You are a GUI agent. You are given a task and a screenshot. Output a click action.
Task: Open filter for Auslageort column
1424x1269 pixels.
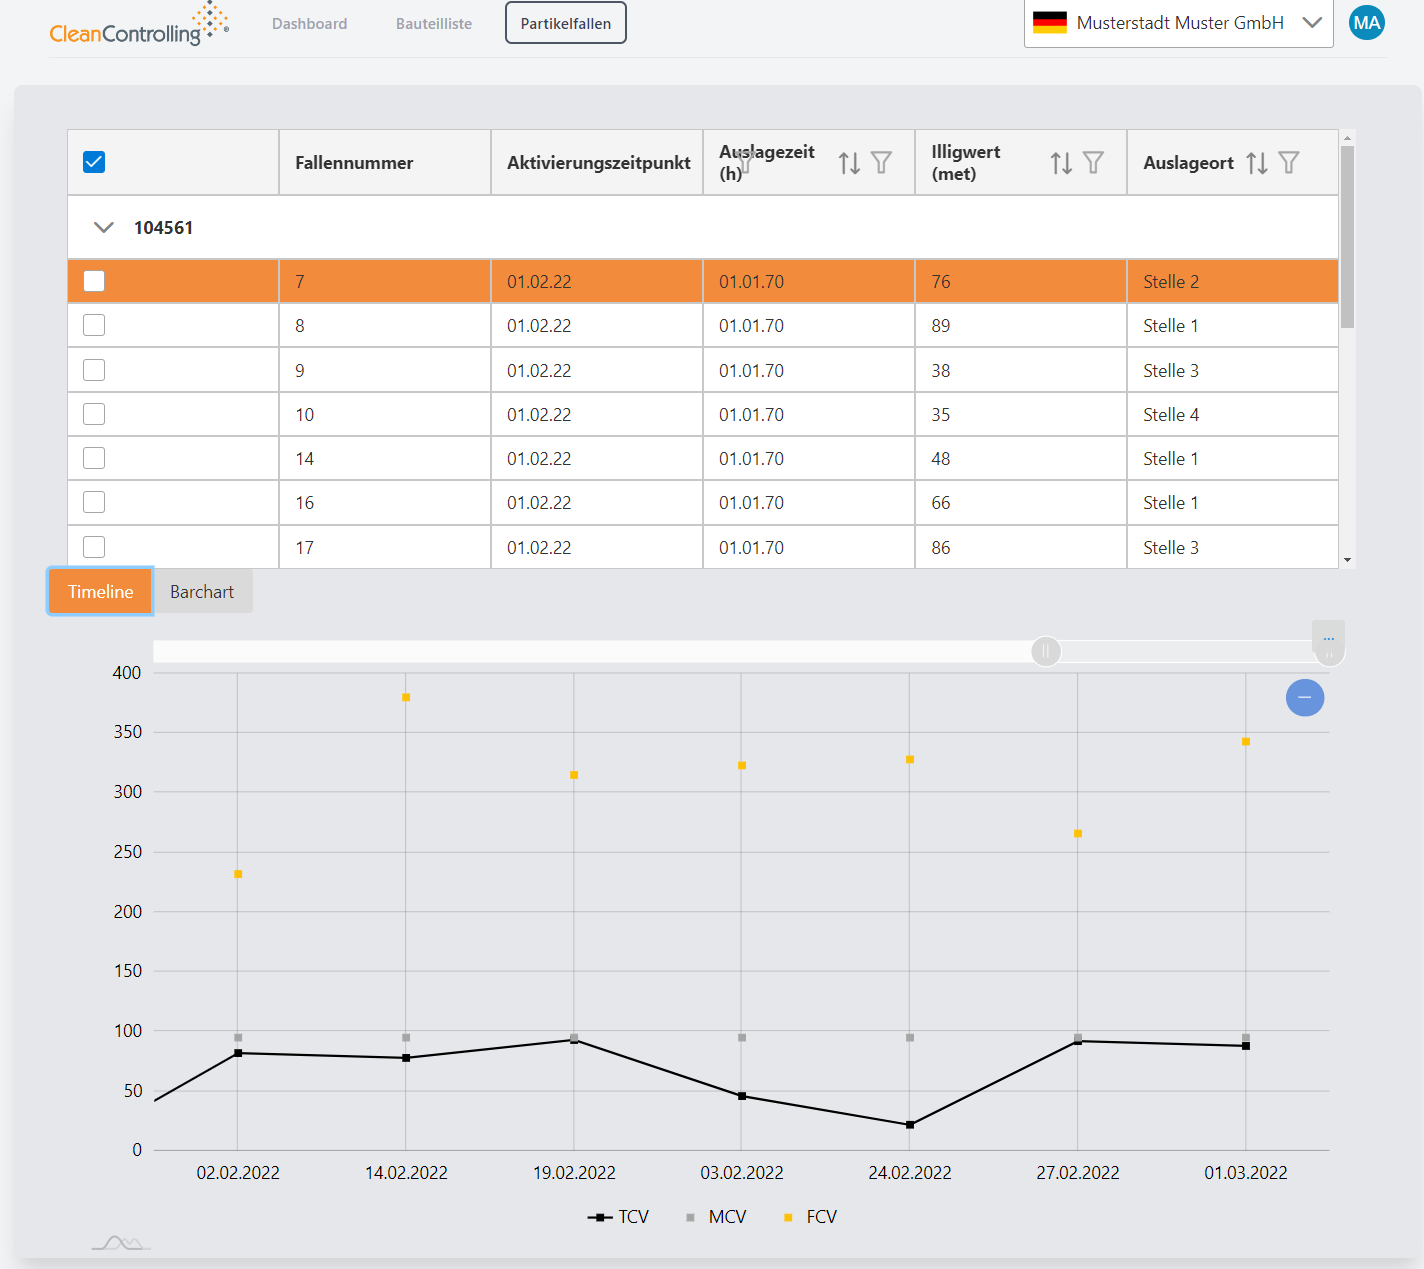point(1289,163)
